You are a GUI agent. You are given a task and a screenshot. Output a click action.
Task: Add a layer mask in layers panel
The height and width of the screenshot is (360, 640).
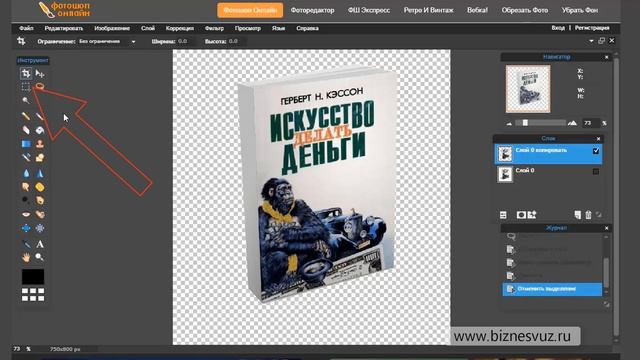pos(521,215)
